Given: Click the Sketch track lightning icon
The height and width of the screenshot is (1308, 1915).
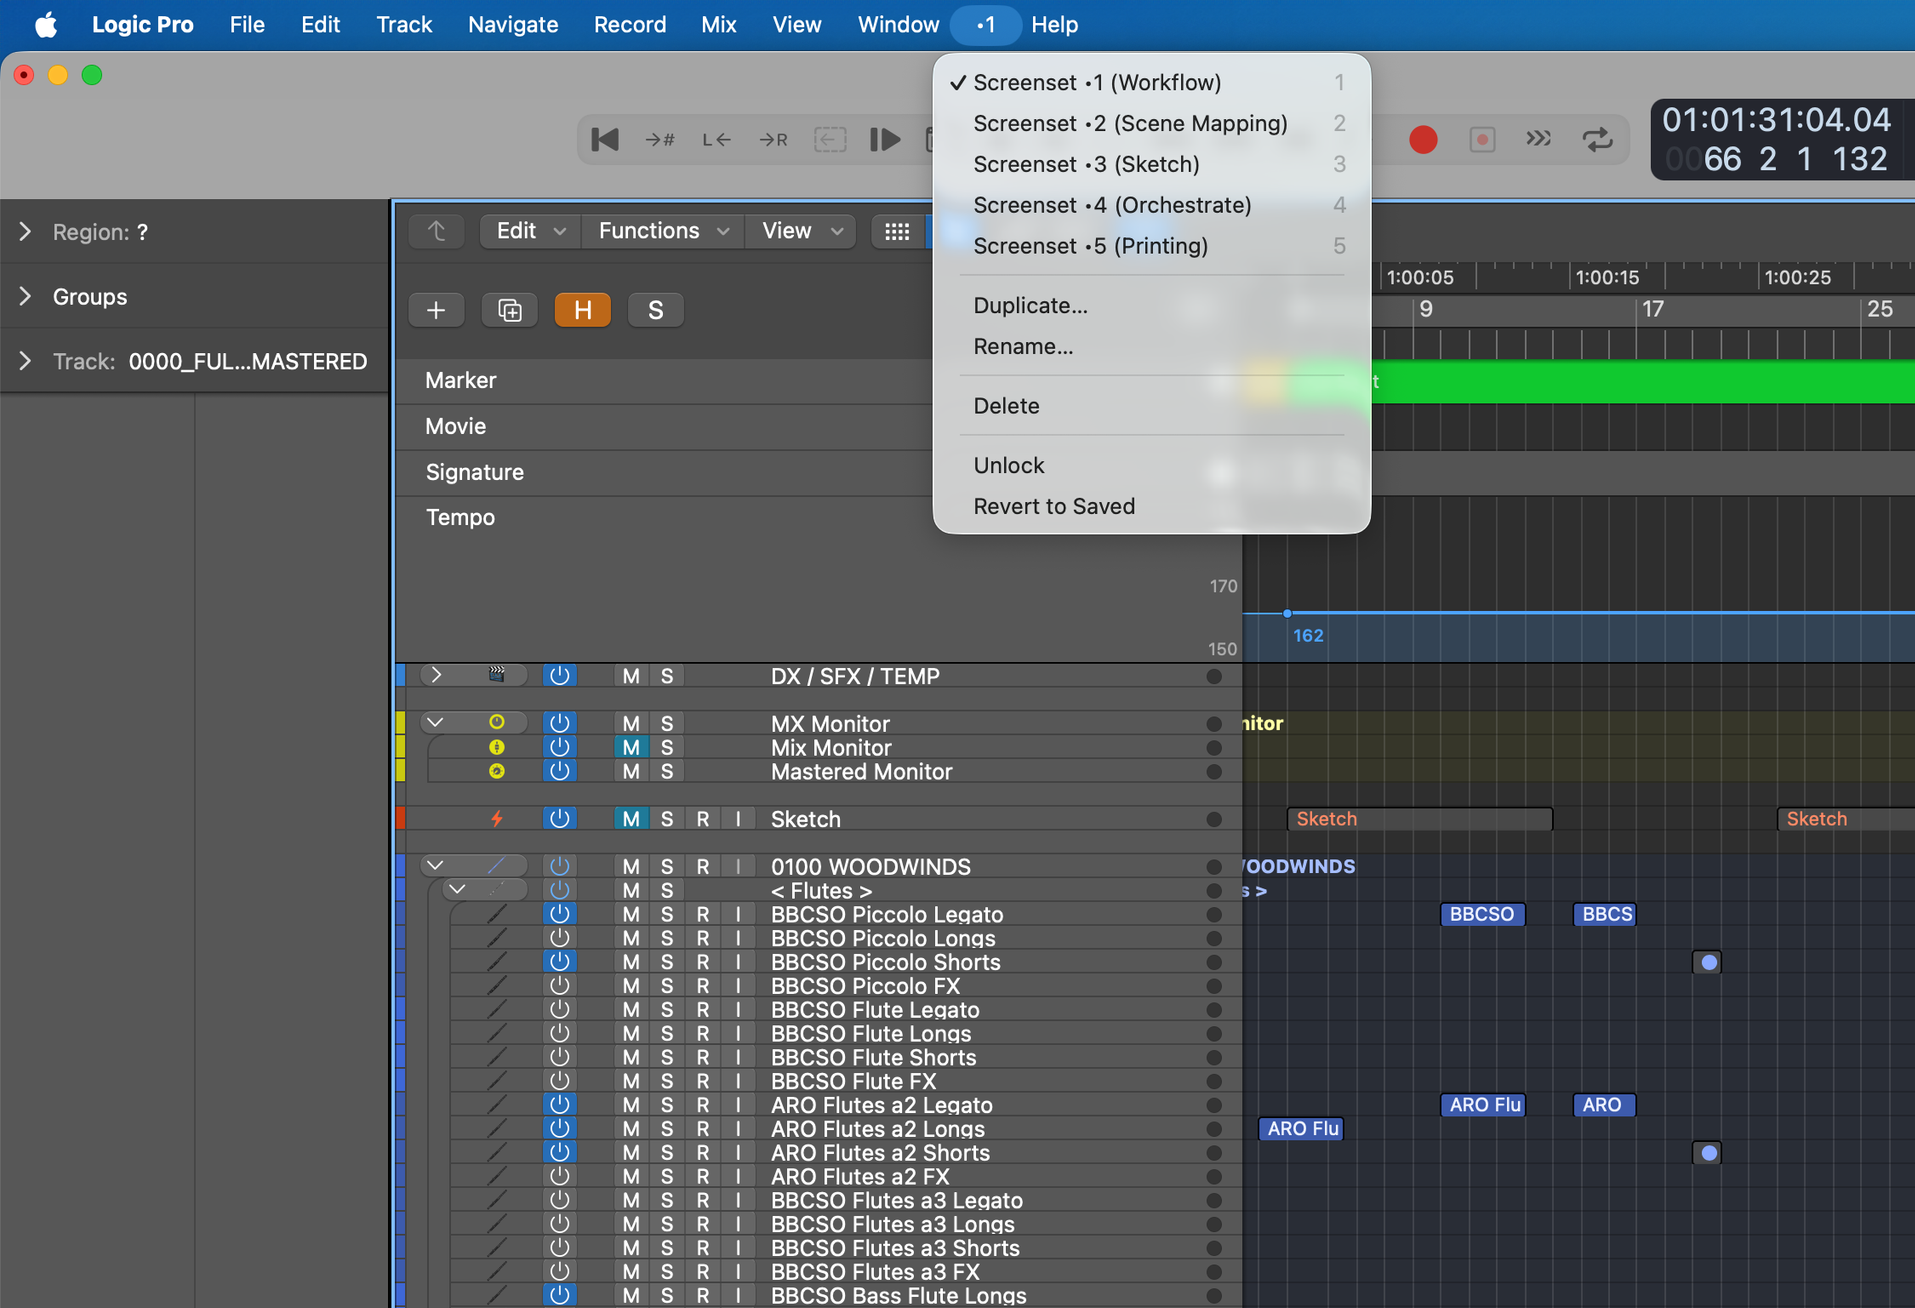Looking at the screenshot, I should tap(496, 818).
